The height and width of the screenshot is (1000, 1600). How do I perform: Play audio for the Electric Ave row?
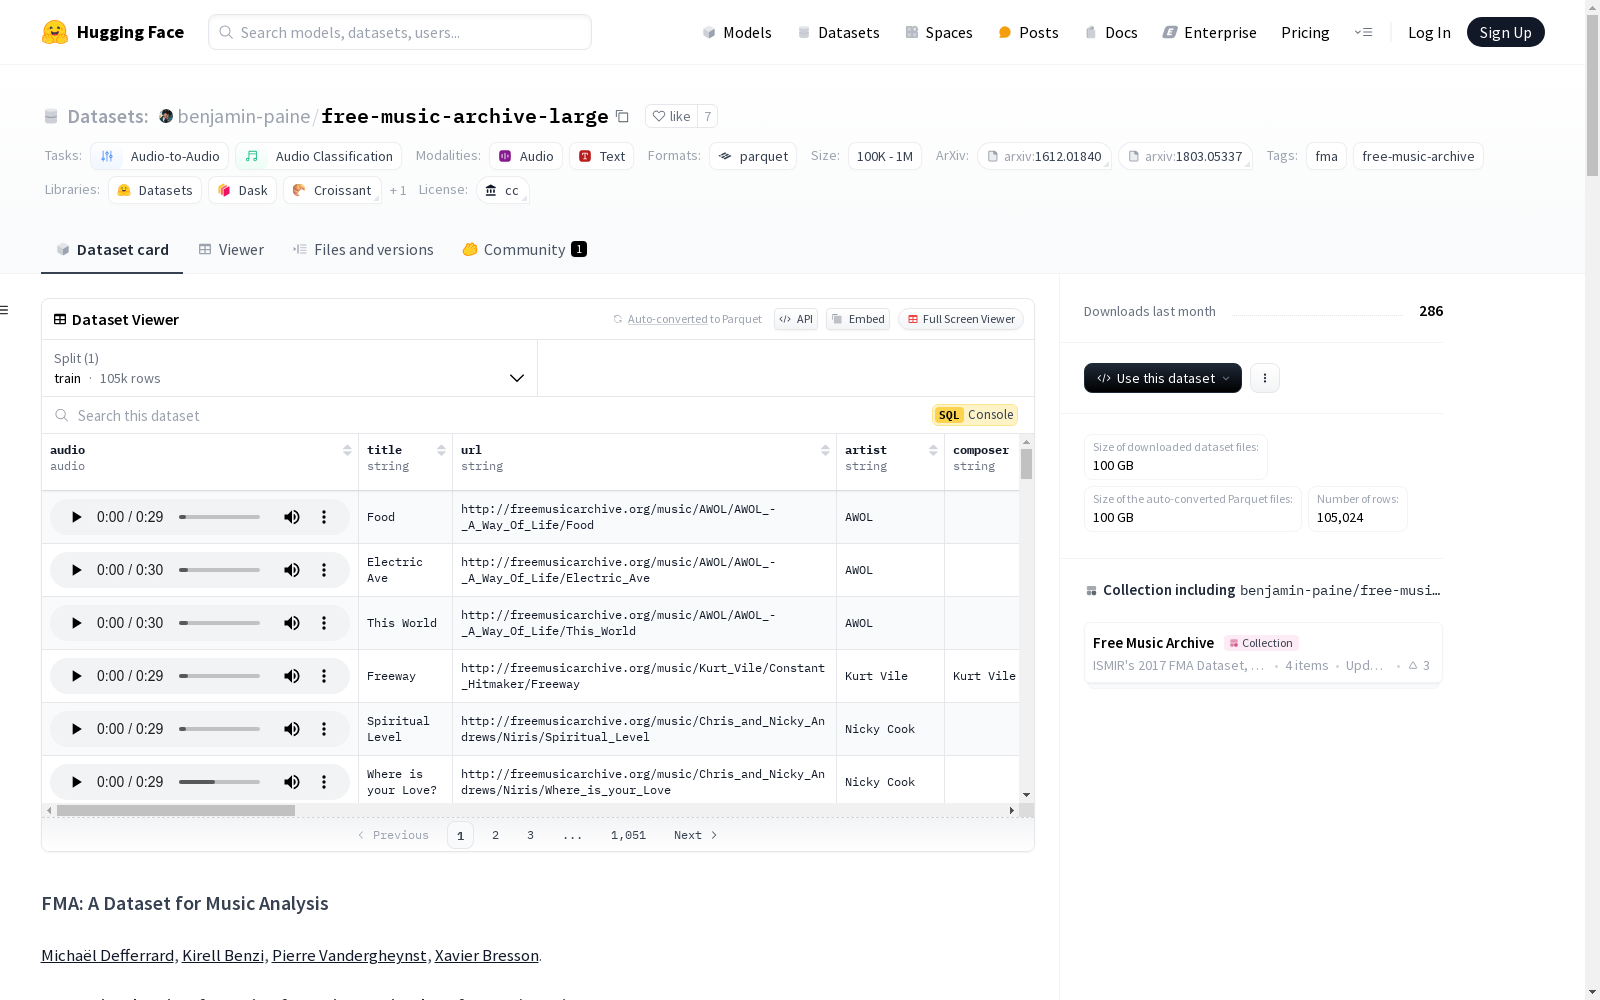[76, 570]
